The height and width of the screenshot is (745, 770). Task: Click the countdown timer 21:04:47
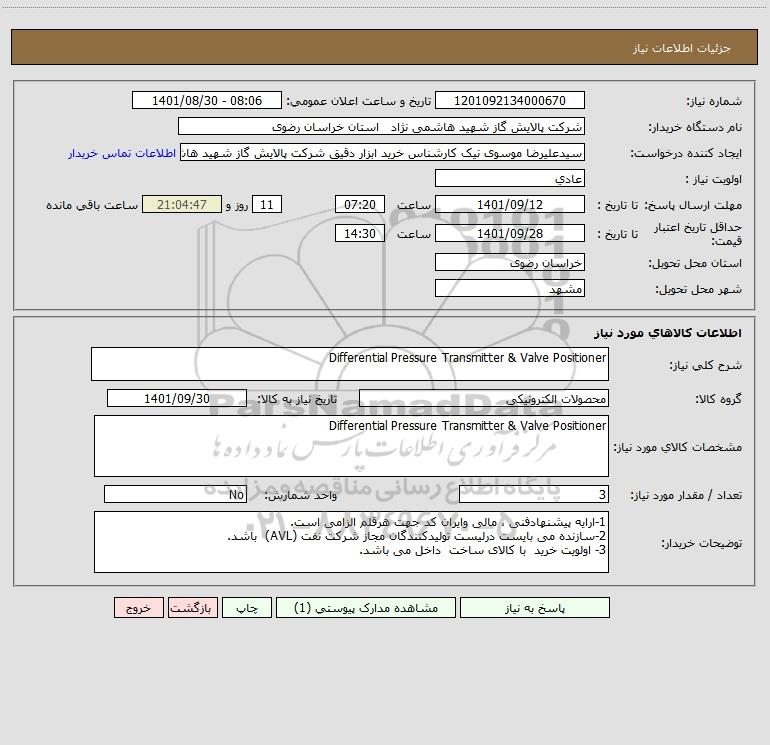pyautogui.click(x=182, y=204)
